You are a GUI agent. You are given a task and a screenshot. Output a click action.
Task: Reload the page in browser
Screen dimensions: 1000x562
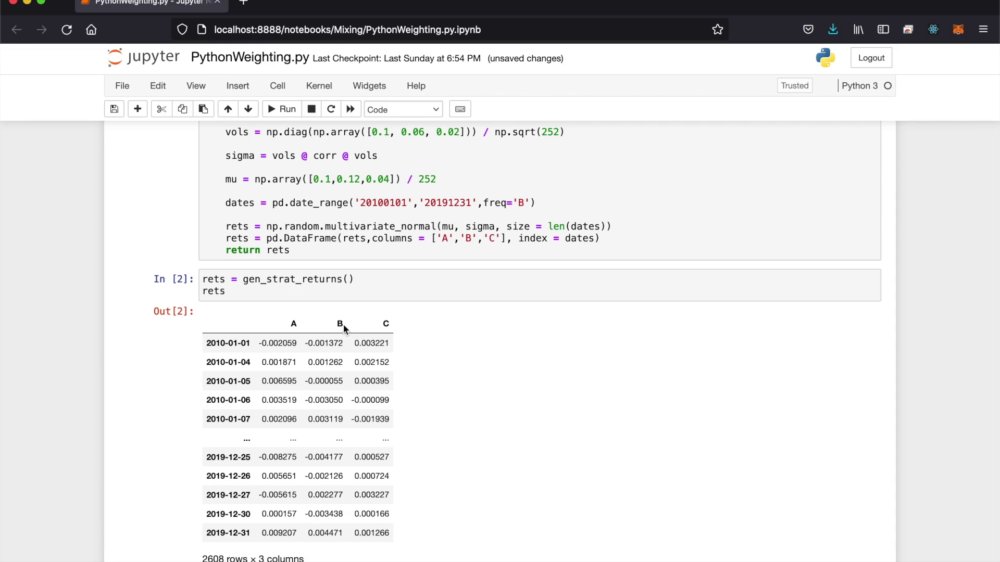(66, 29)
